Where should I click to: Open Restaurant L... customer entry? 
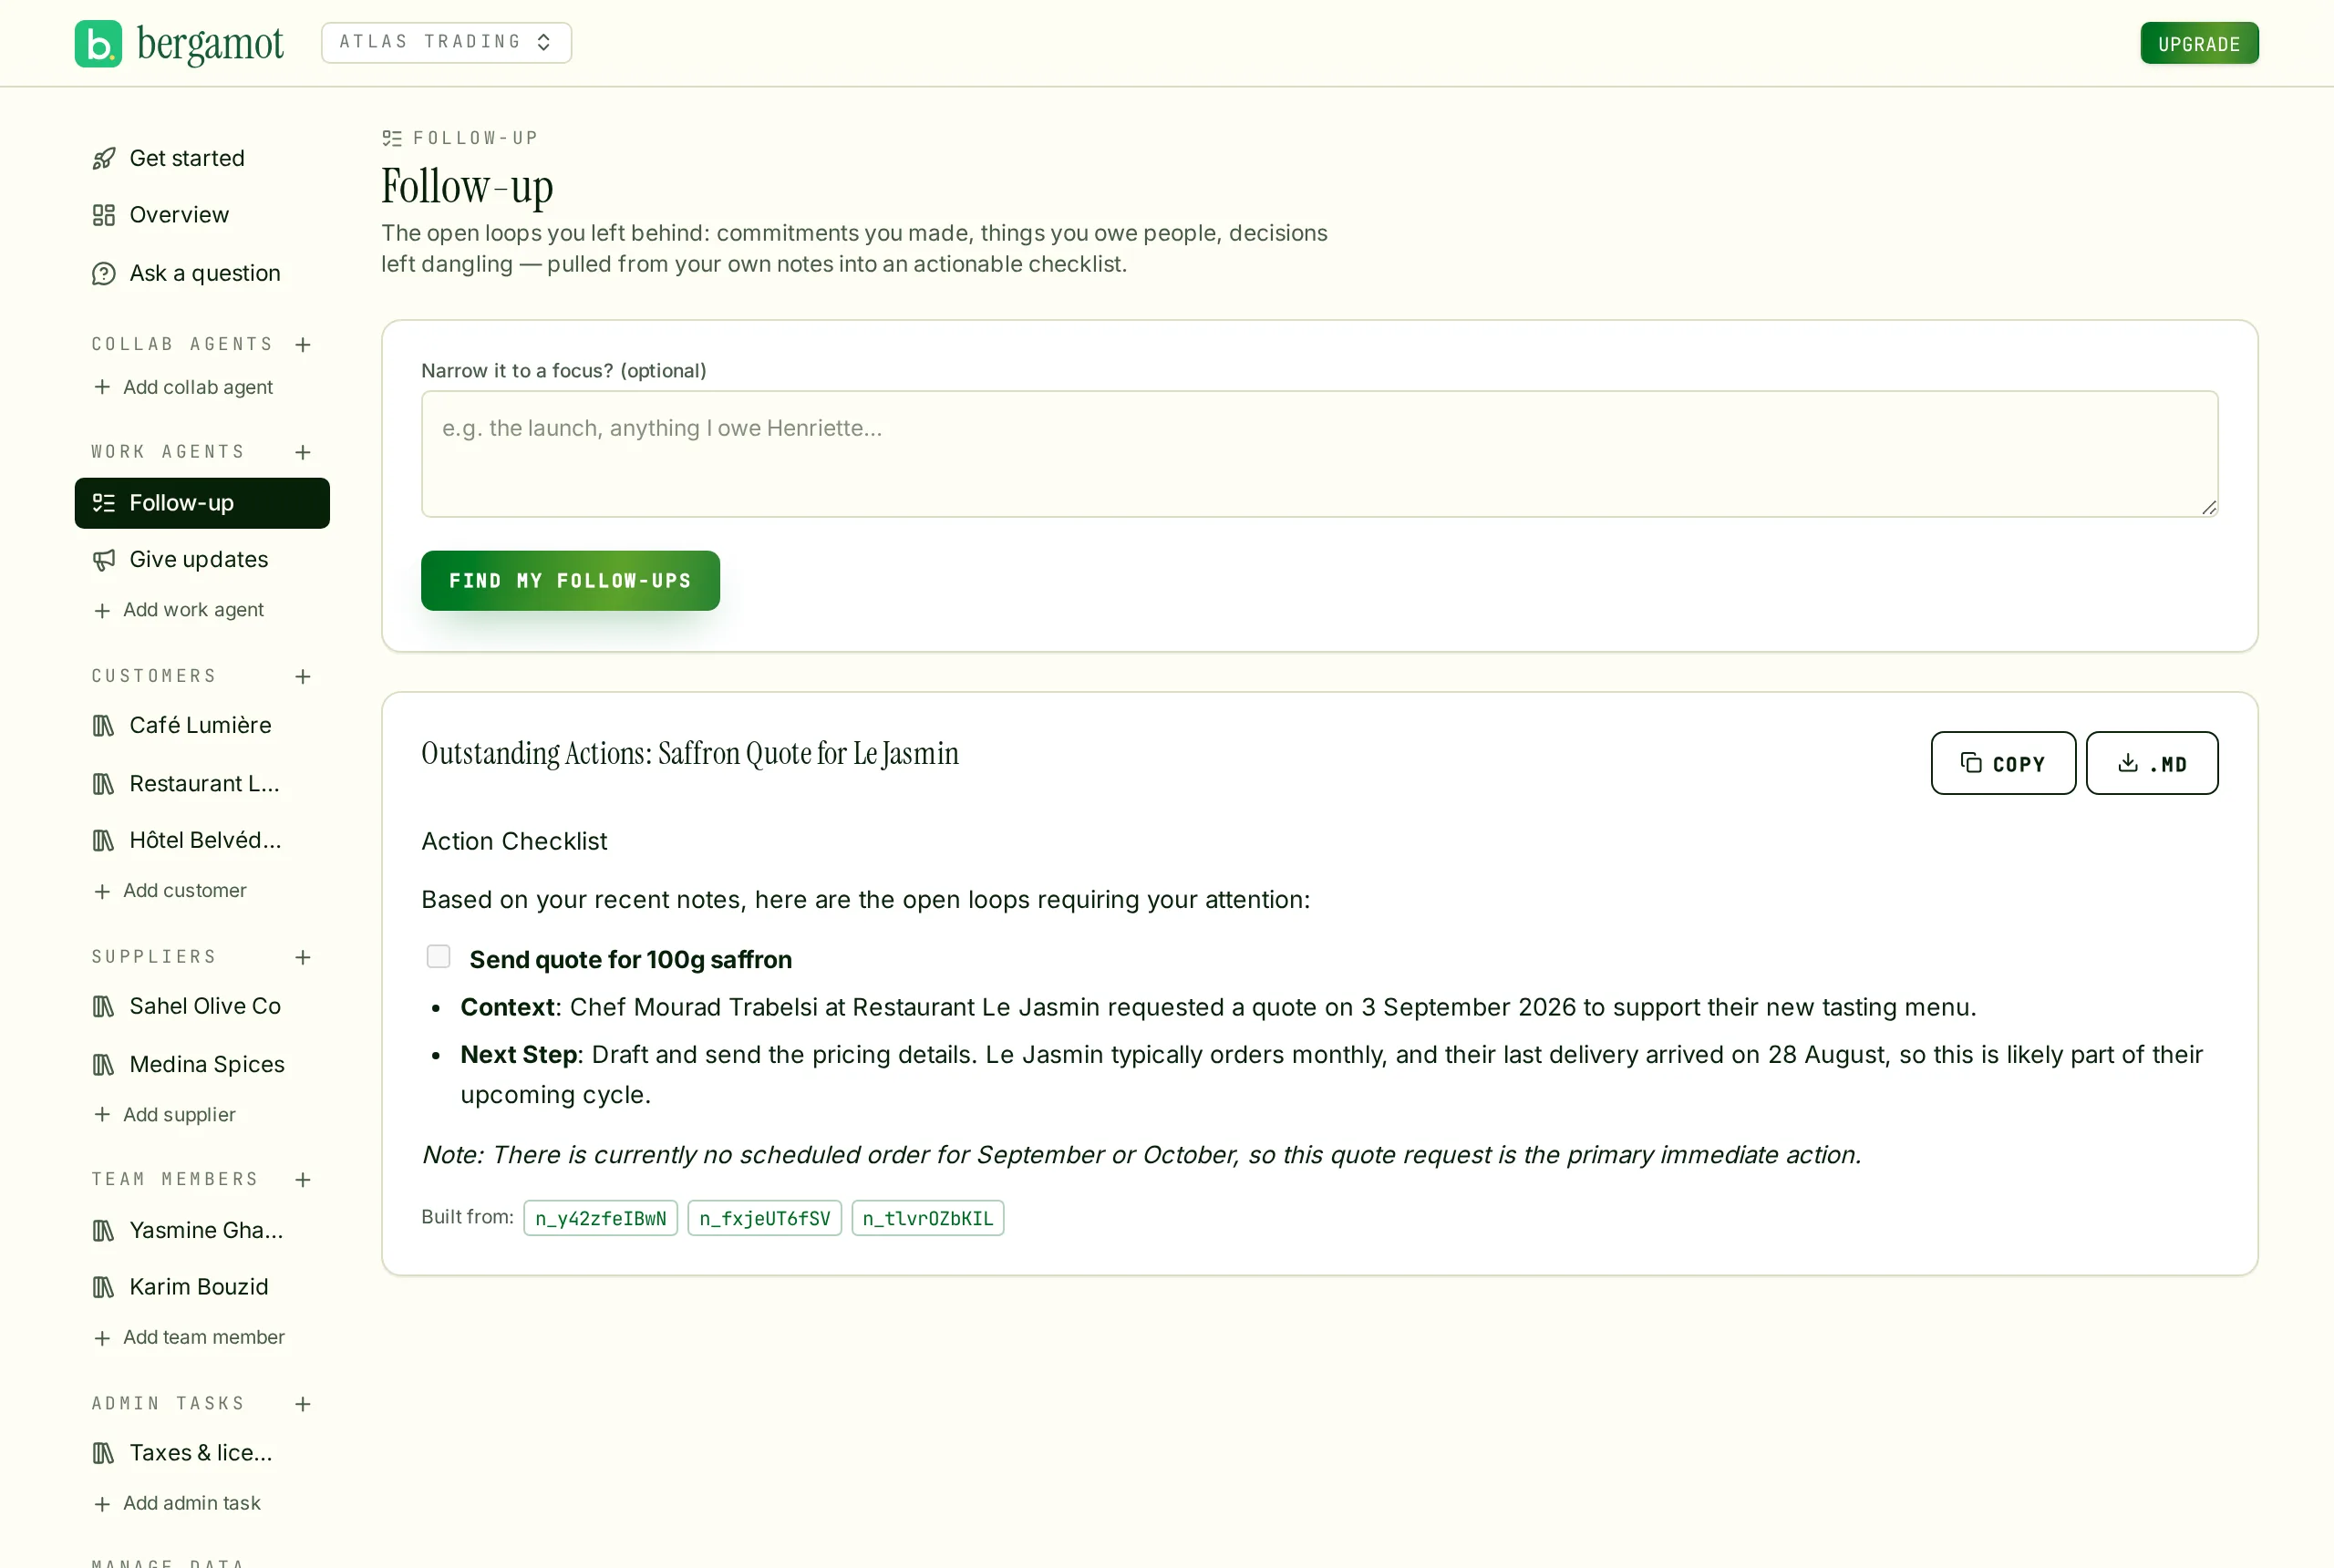(x=202, y=784)
